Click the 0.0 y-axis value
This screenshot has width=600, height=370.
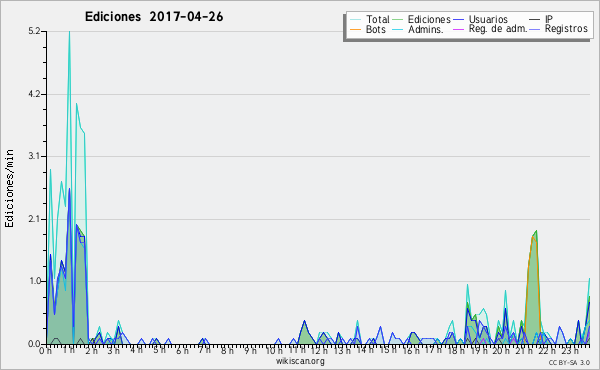point(34,344)
